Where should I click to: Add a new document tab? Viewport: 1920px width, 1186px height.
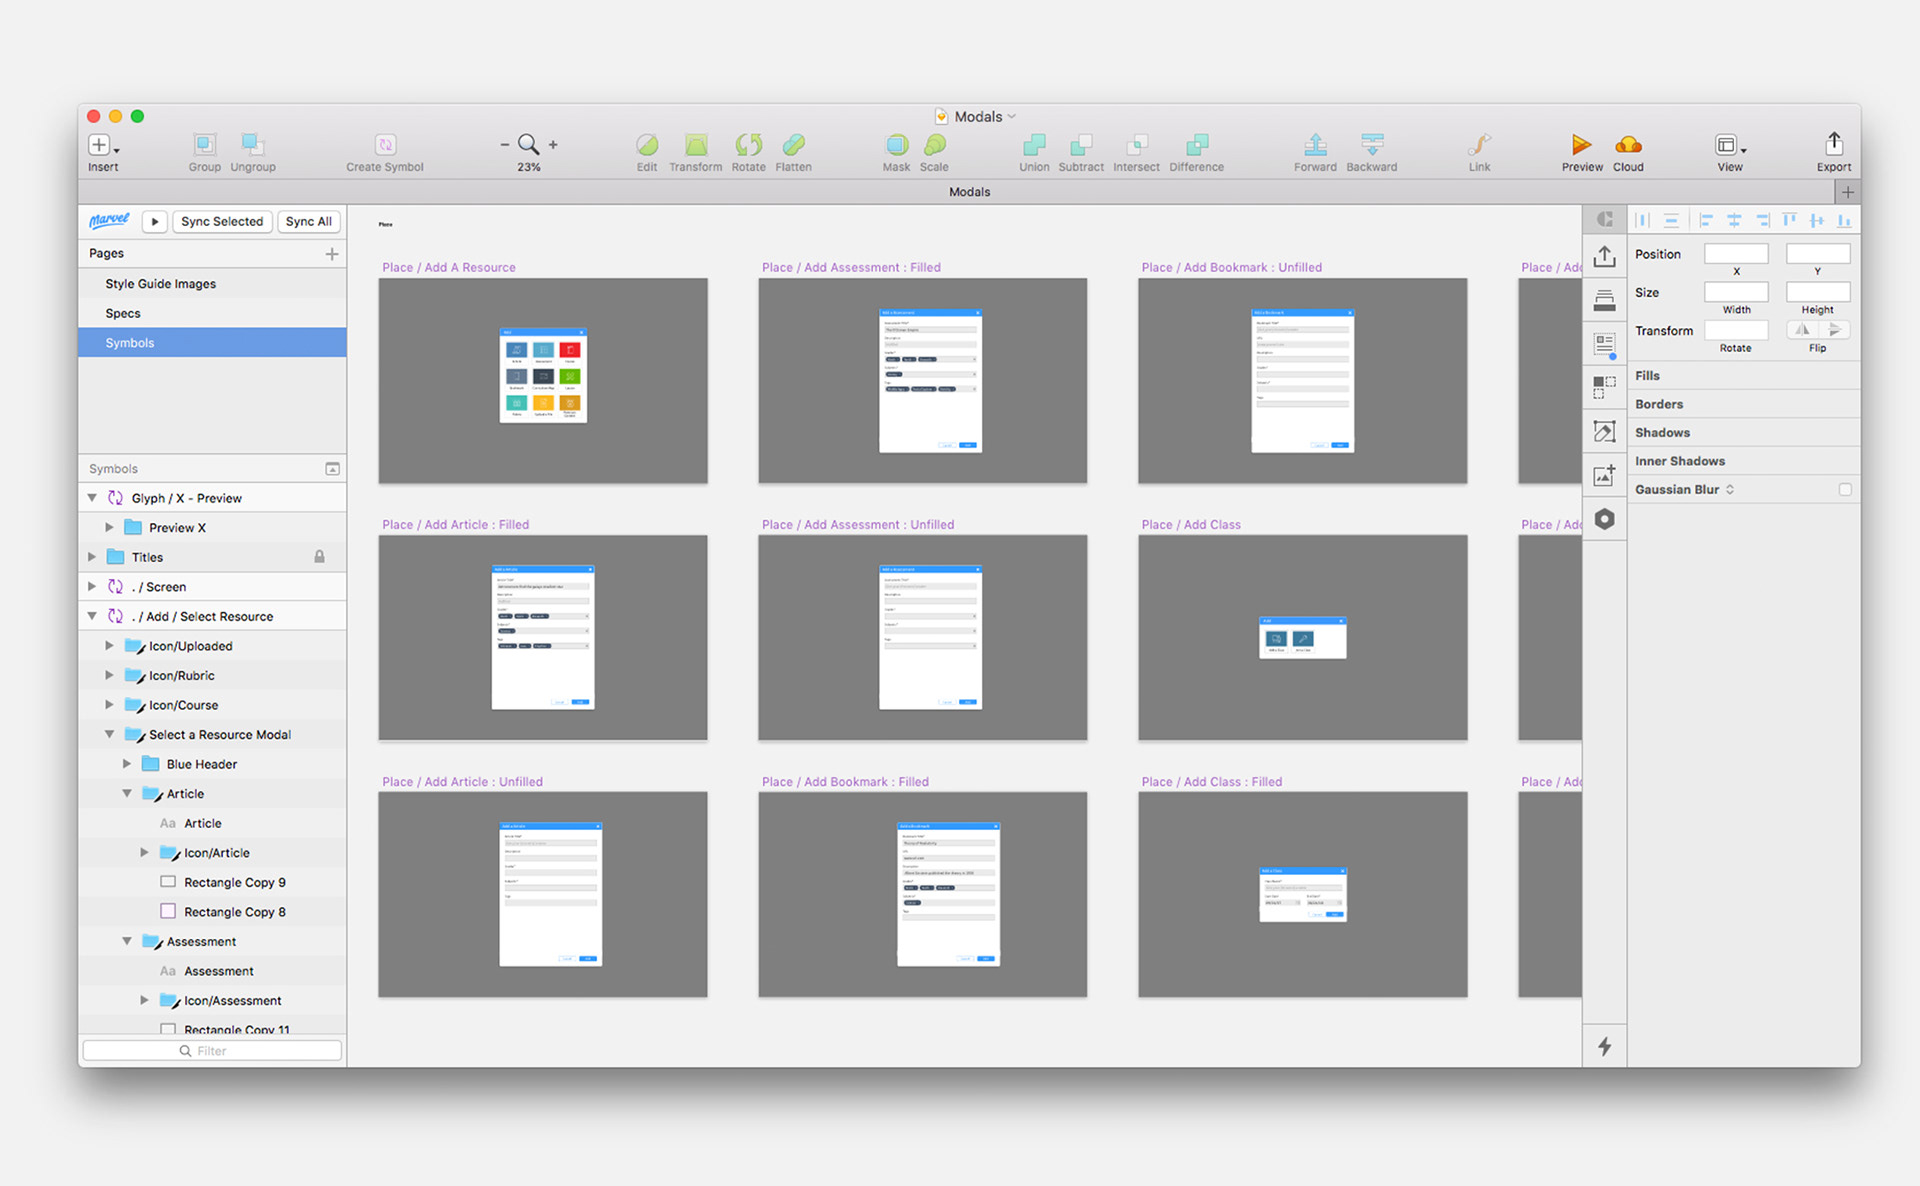[1847, 192]
